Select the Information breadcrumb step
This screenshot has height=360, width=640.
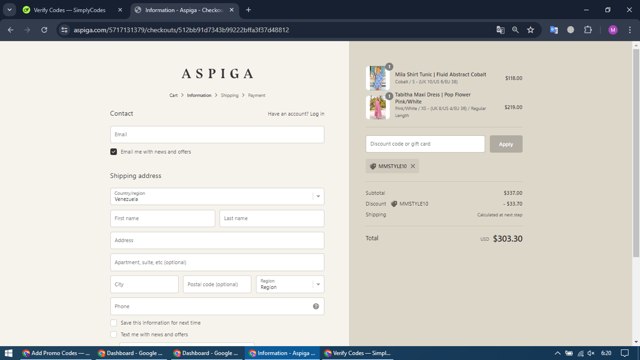tap(199, 95)
